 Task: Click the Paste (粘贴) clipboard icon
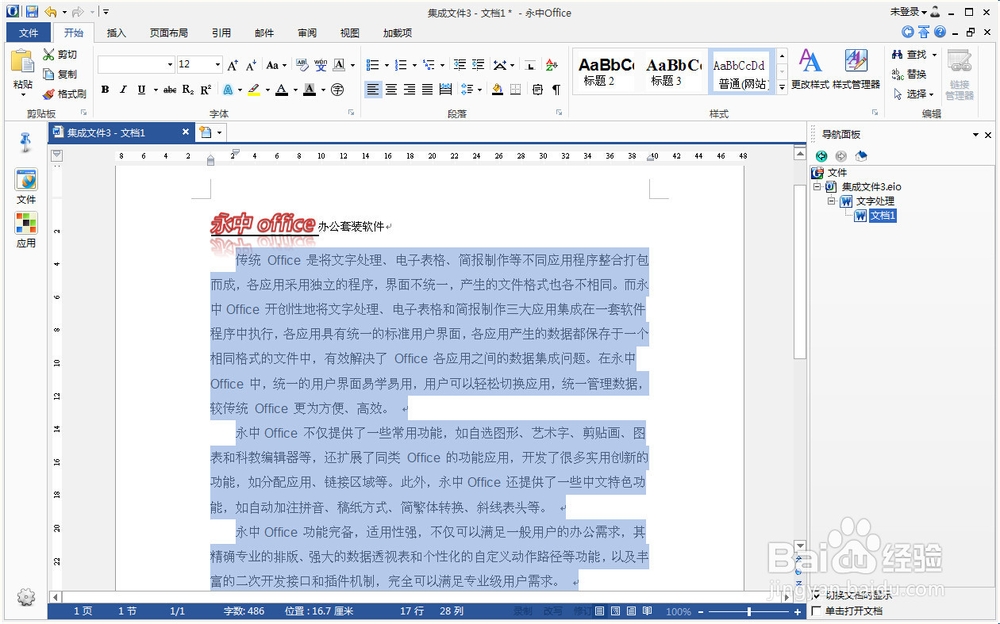point(22,62)
